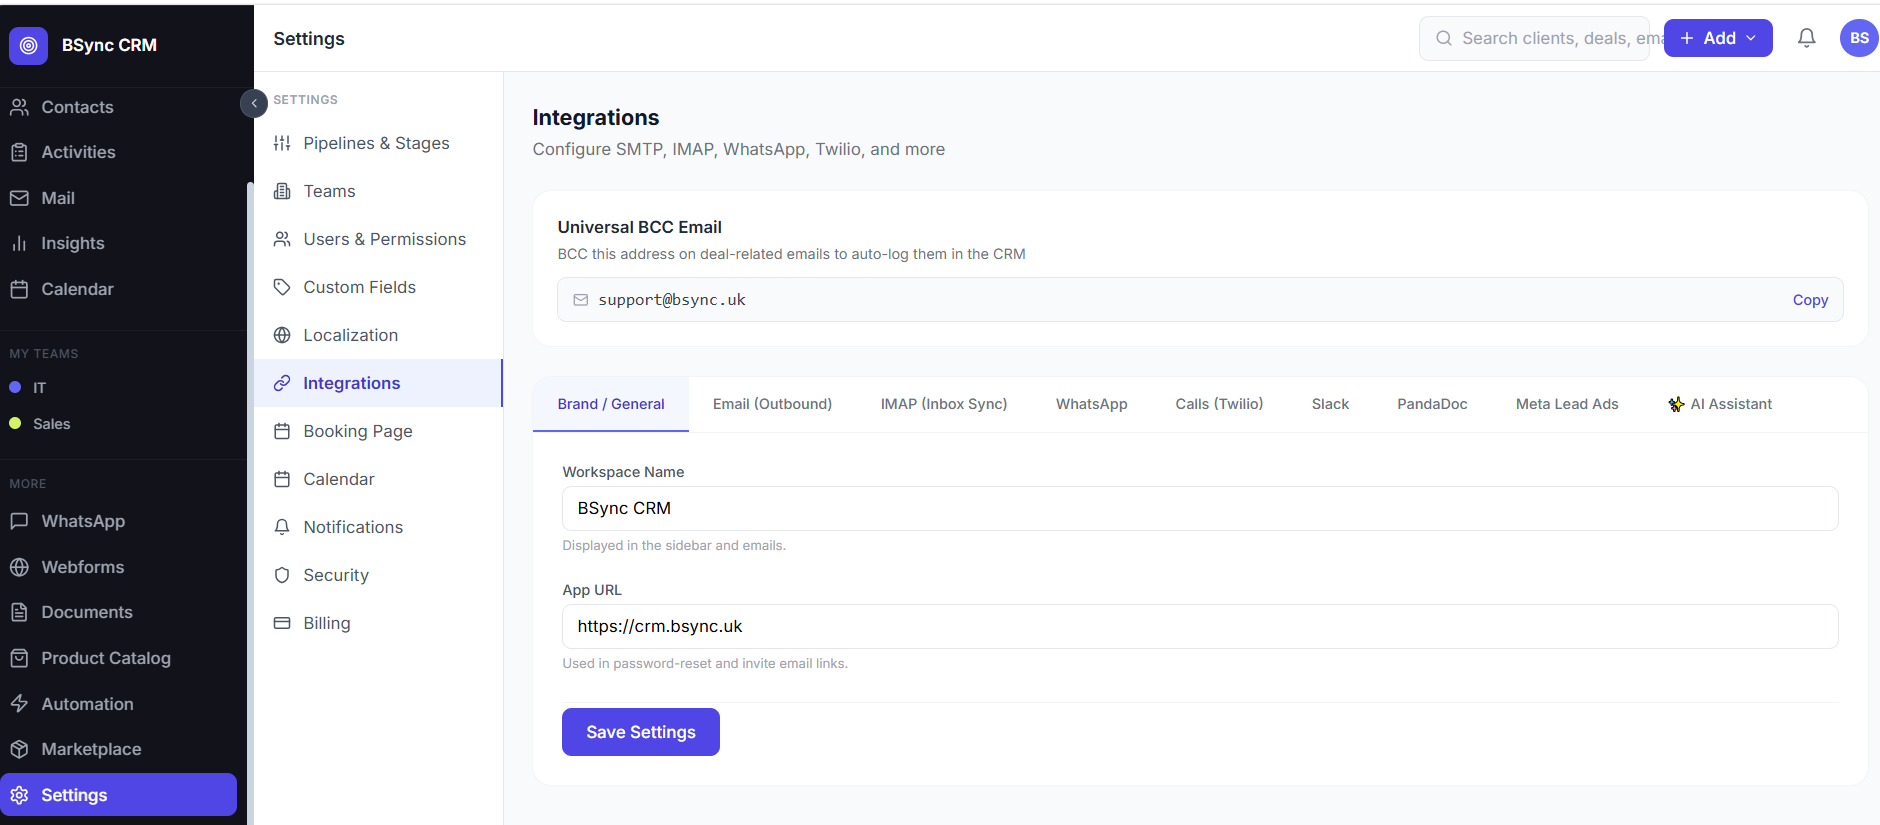
Task: Open the Calendar settings menu item
Action: tap(378, 479)
